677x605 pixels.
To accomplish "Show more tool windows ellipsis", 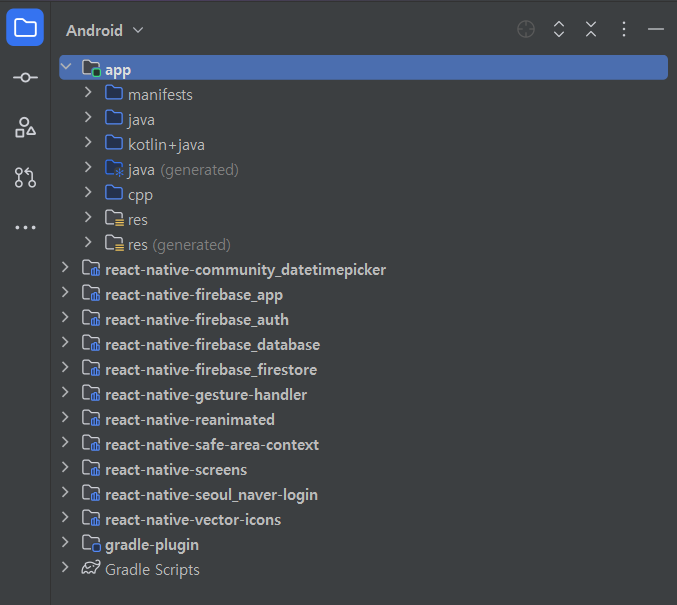I will (25, 227).
